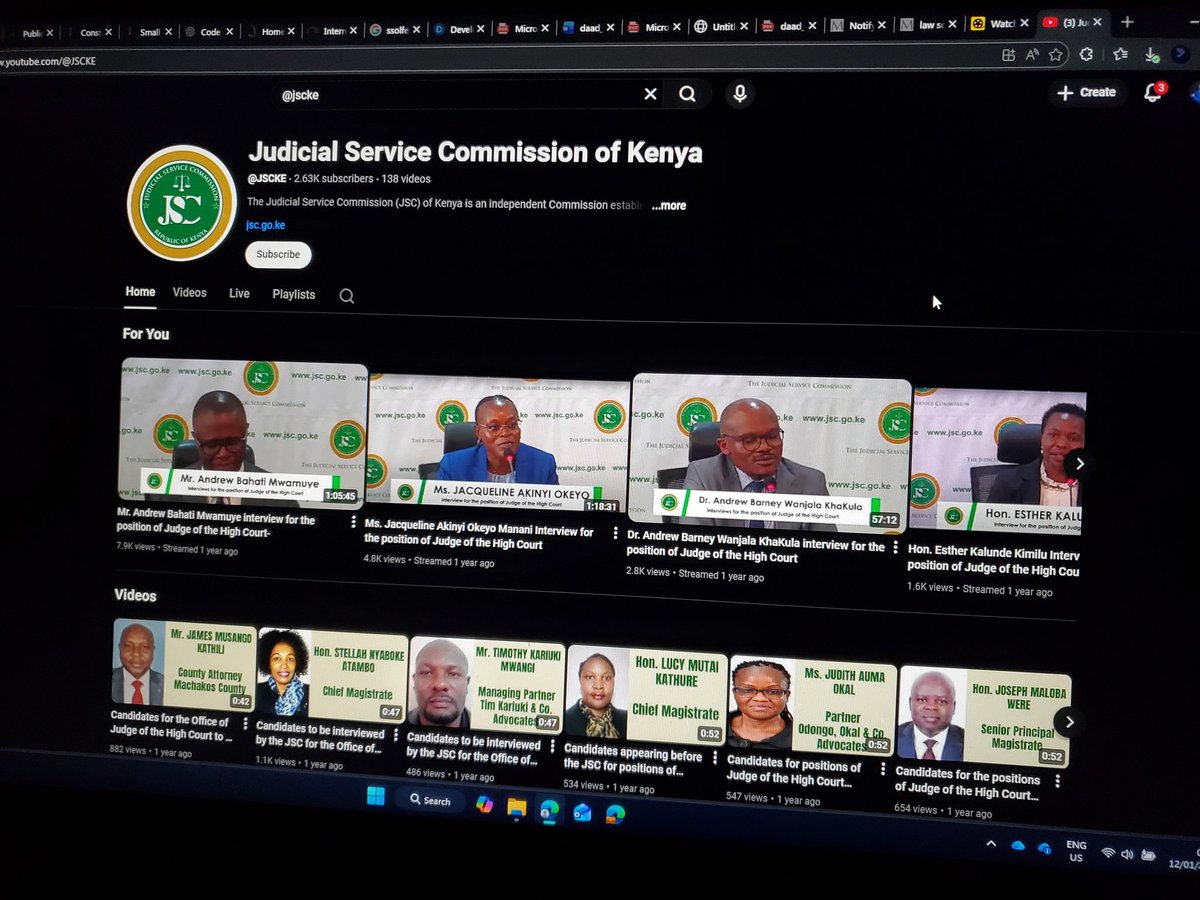Open Timothy Kariuki Mwangi candidate thumbnail

[x=487, y=684]
